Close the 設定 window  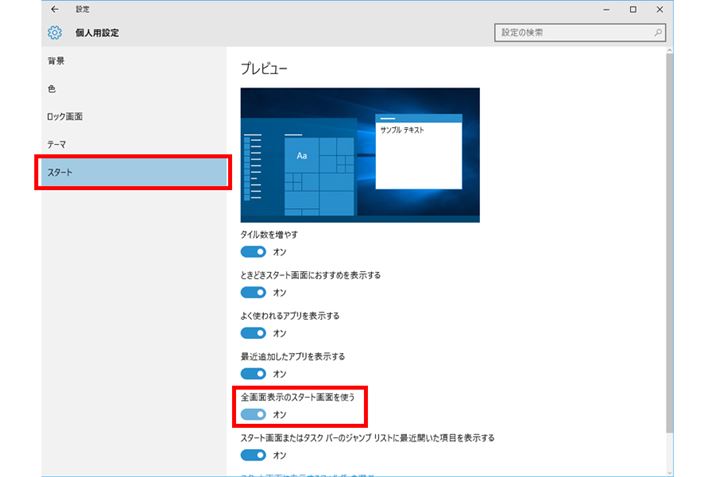(x=661, y=9)
